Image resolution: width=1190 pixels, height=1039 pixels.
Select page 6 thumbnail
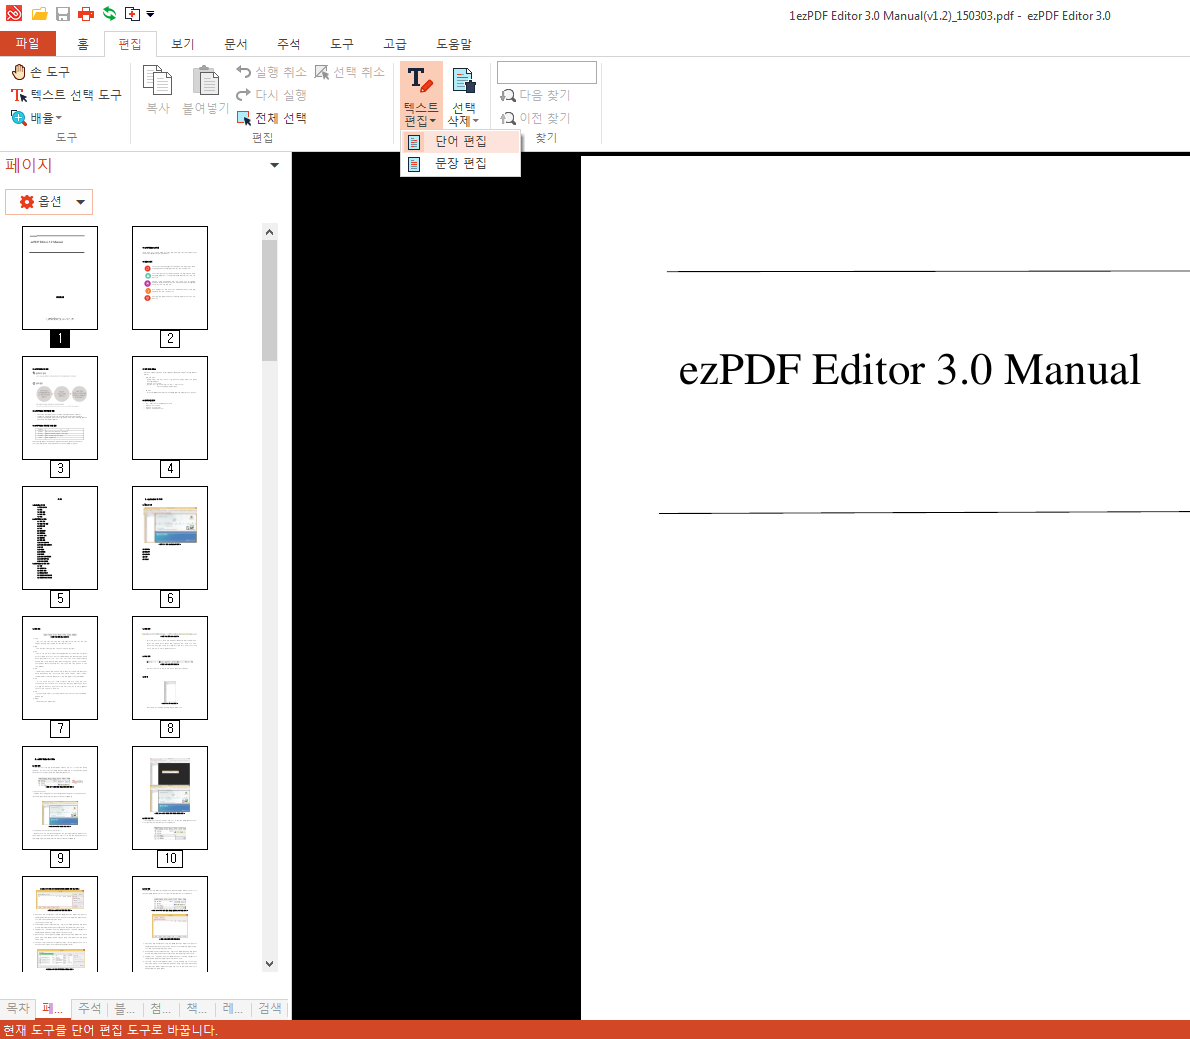coord(170,537)
